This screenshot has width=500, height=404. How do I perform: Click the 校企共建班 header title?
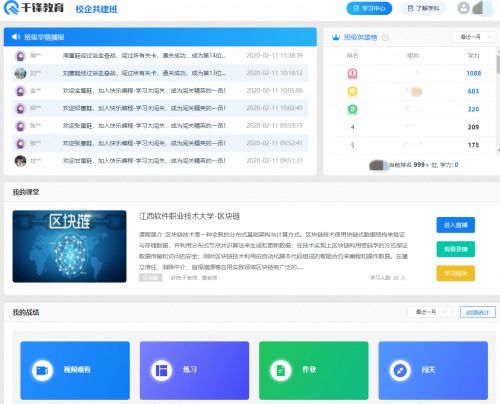click(x=96, y=9)
